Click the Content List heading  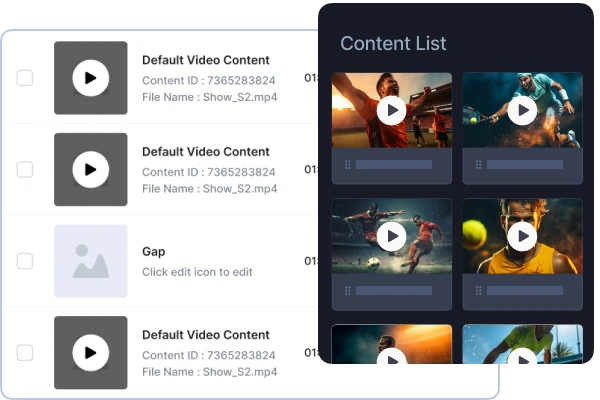tap(393, 43)
